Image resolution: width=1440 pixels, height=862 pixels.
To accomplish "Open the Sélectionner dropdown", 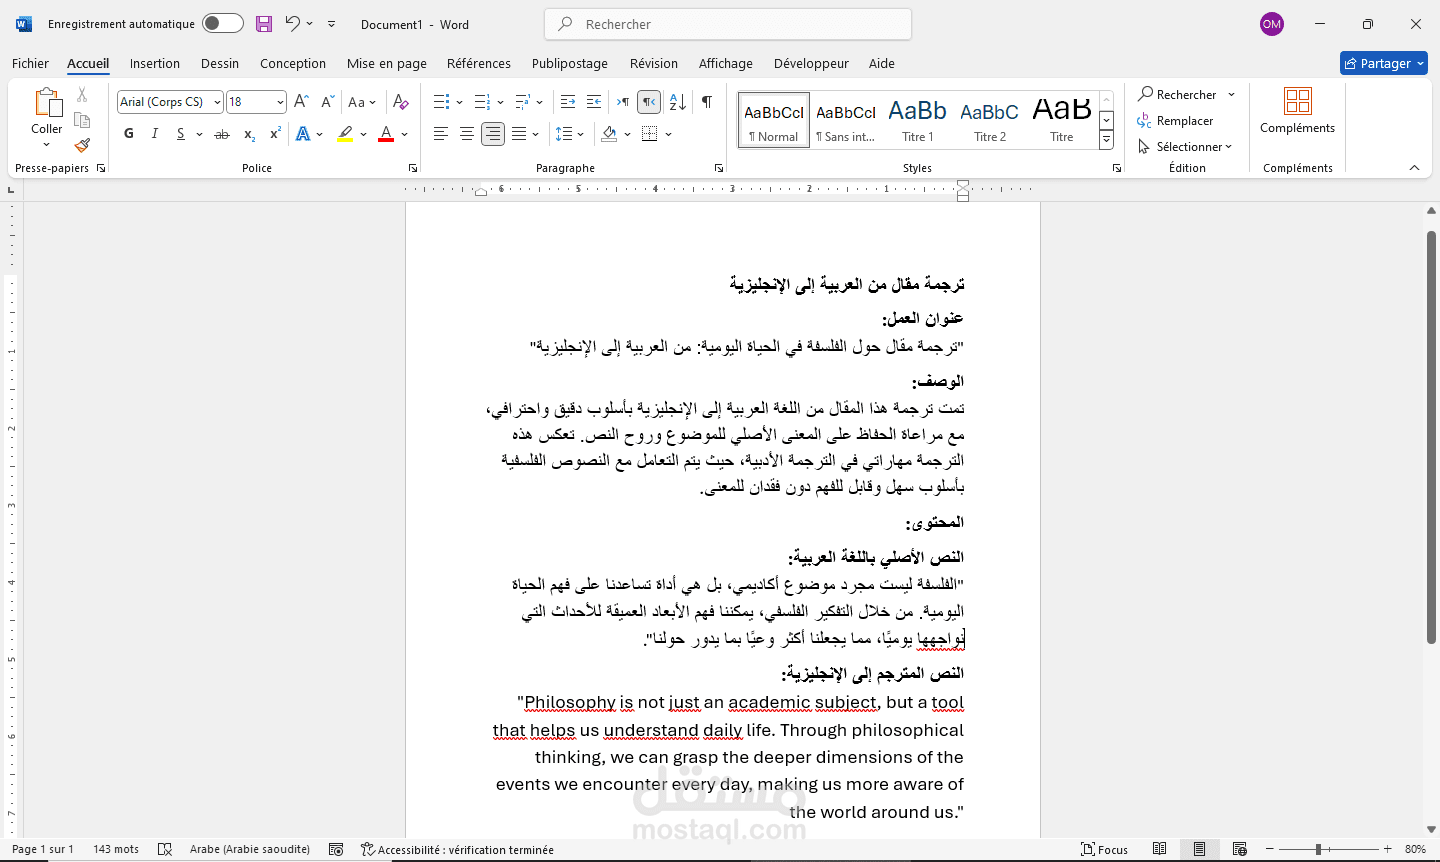I will (x=1185, y=147).
